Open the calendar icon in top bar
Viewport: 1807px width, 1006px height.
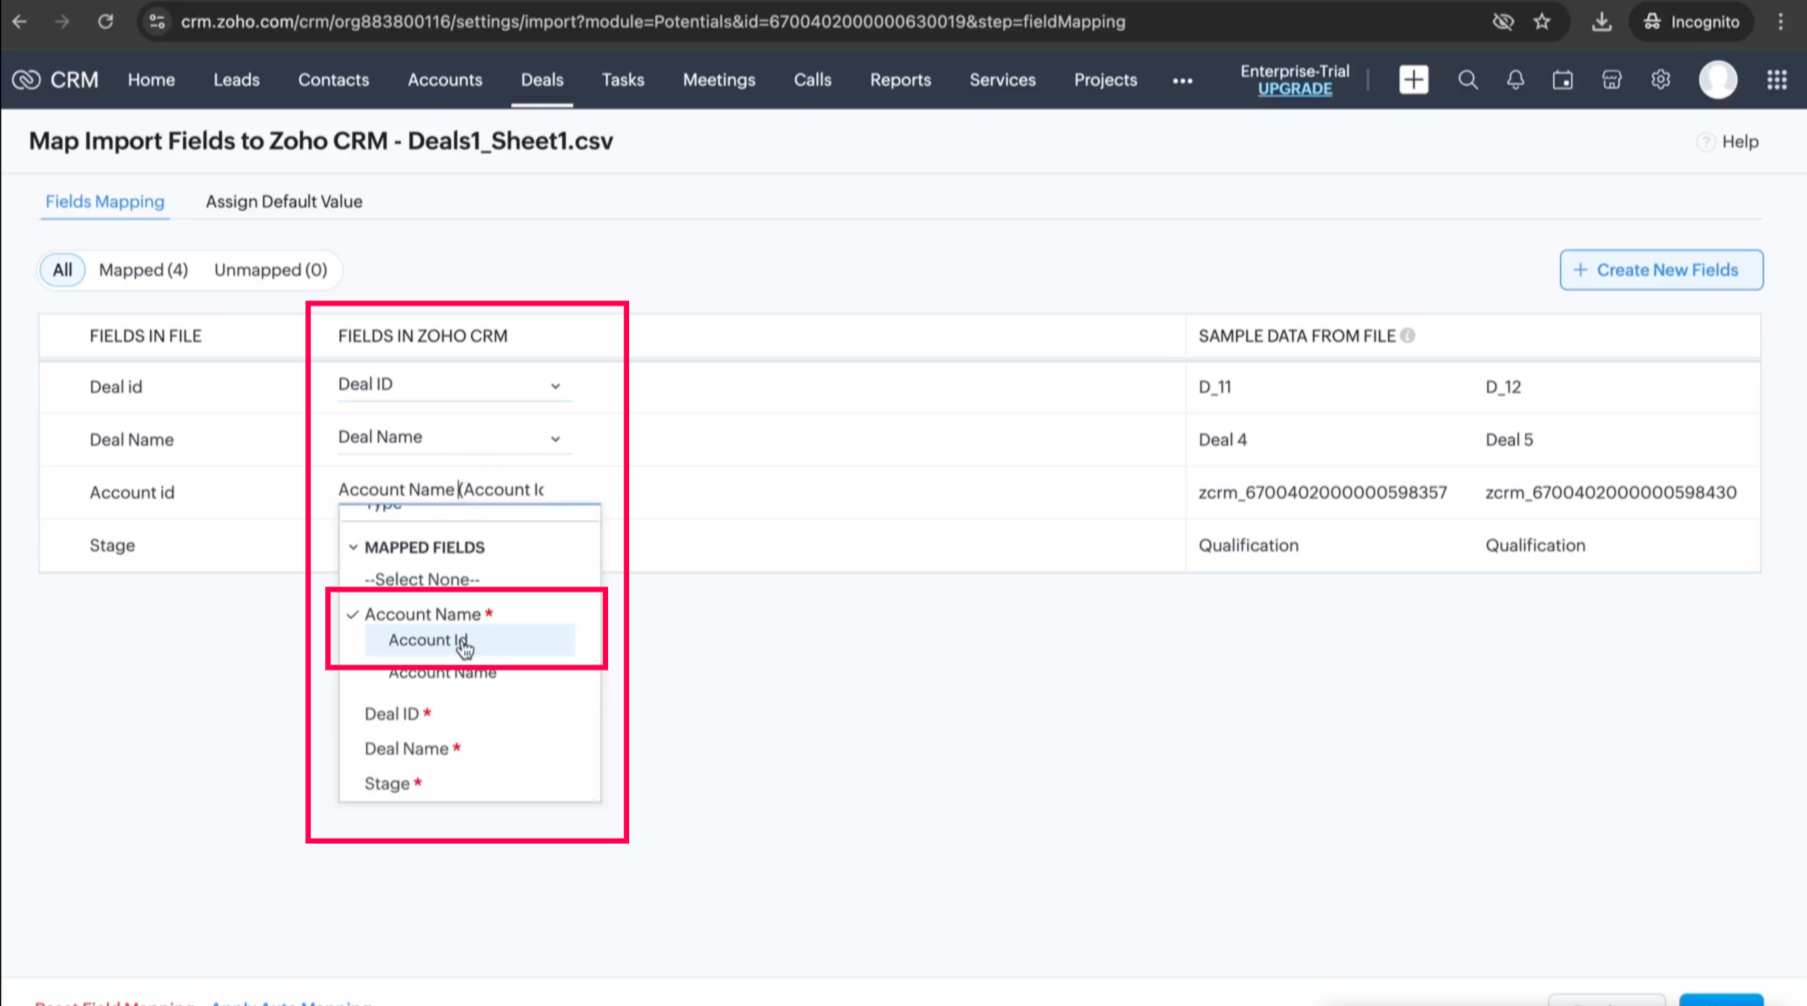(1562, 80)
